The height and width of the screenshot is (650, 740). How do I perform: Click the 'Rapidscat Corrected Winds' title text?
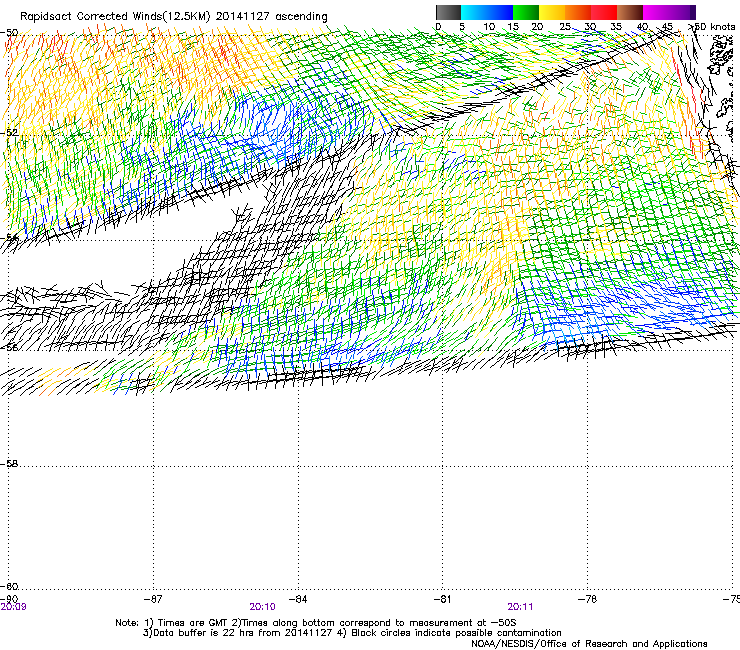click(x=92, y=17)
